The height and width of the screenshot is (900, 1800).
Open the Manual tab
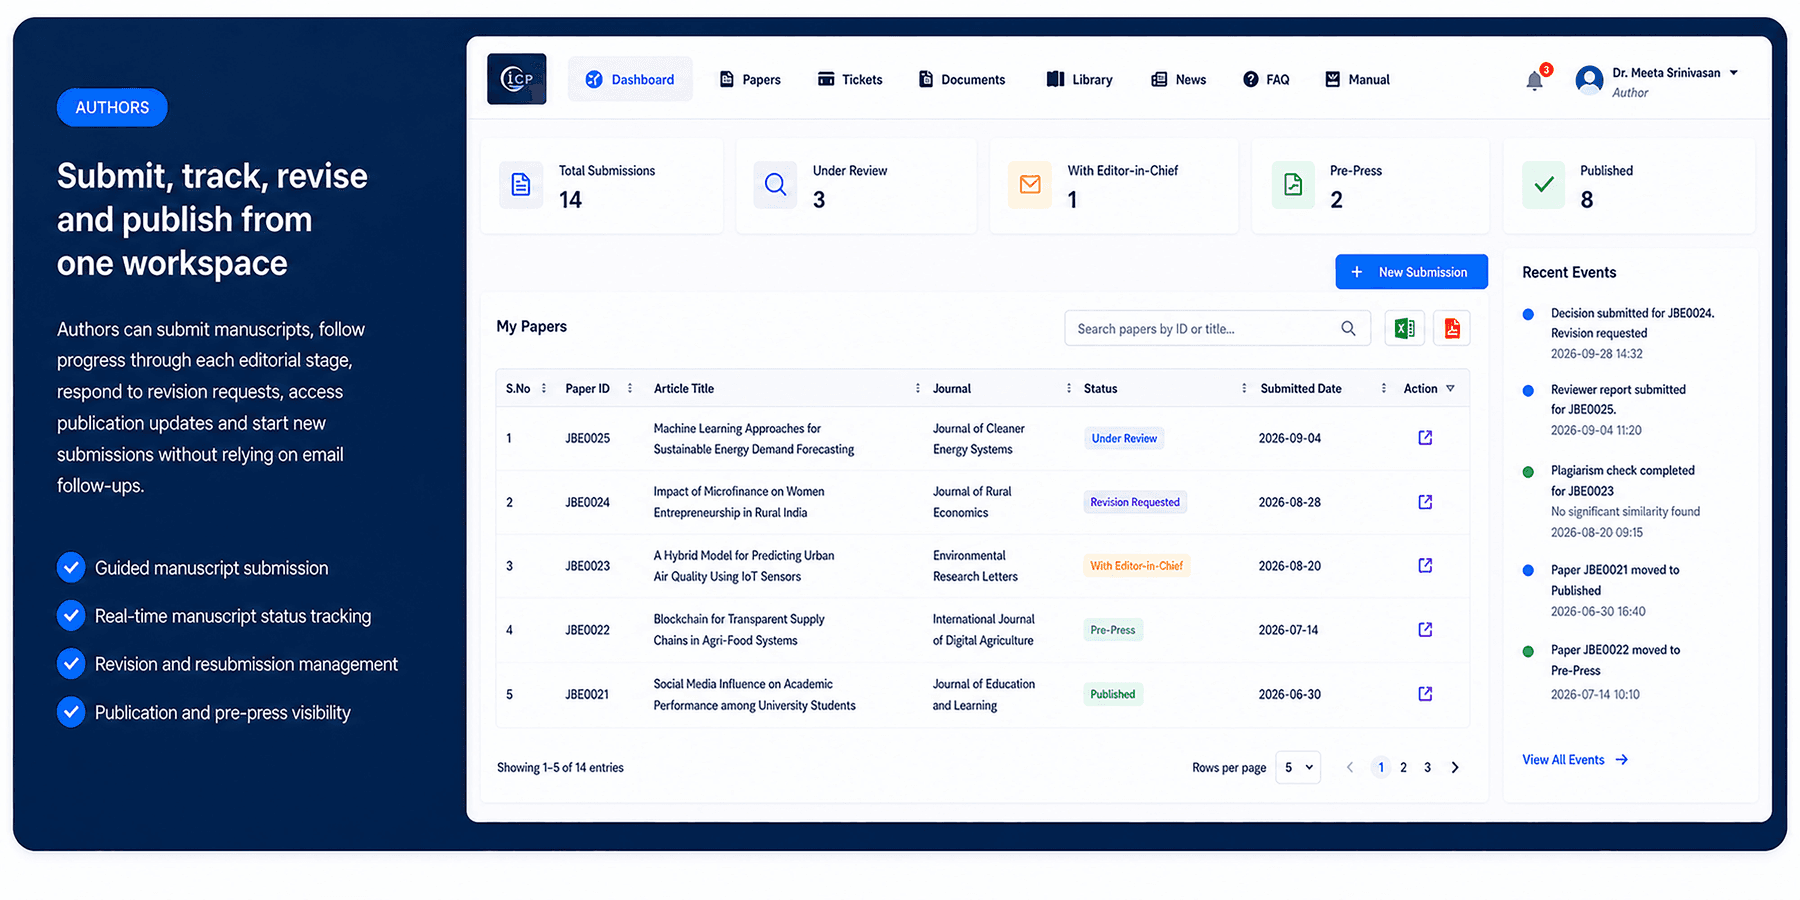coord(1357,80)
